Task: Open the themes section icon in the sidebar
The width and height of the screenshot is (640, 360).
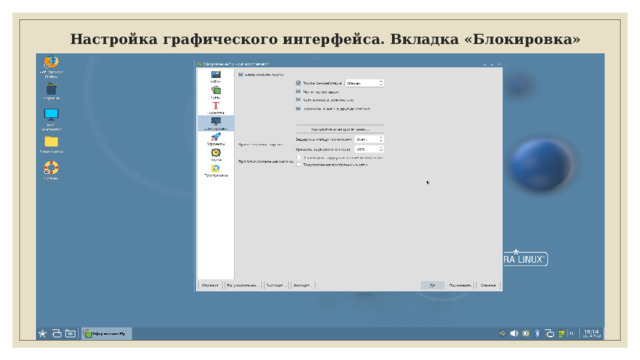Action: [216, 92]
